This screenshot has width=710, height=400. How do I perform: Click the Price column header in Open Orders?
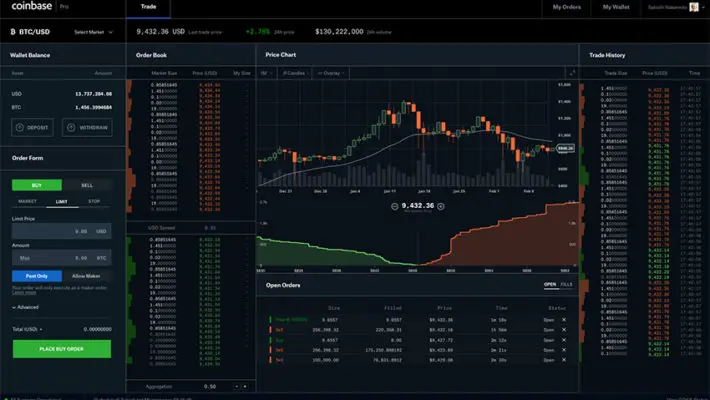(444, 308)
